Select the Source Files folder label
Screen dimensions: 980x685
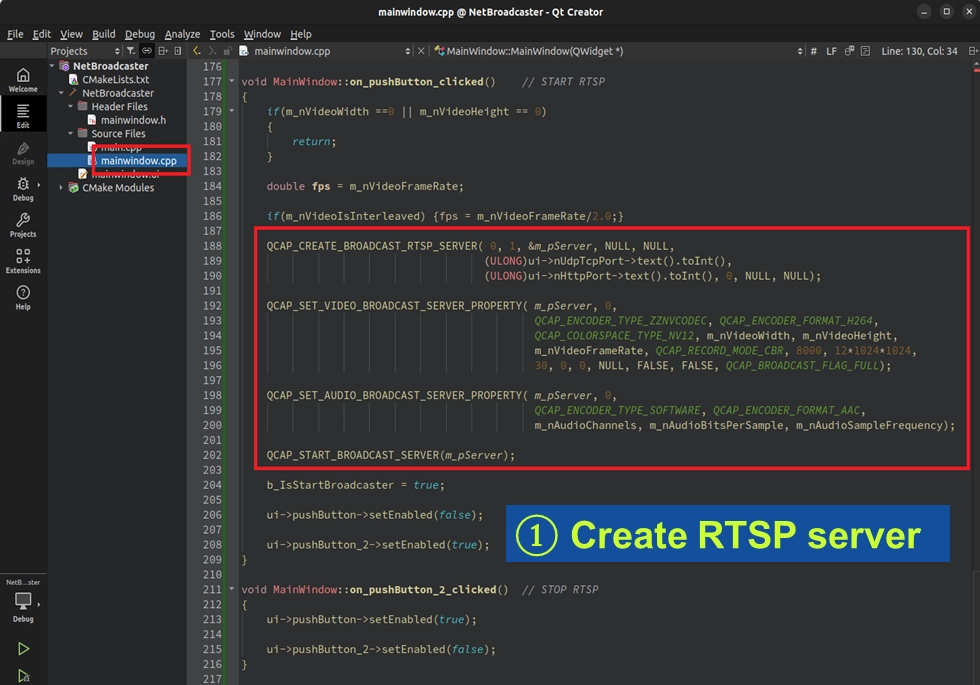(118, 133)
